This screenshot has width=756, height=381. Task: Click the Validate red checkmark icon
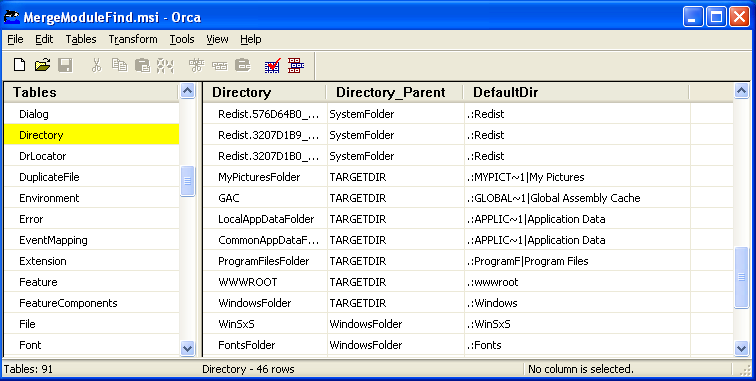272,65
